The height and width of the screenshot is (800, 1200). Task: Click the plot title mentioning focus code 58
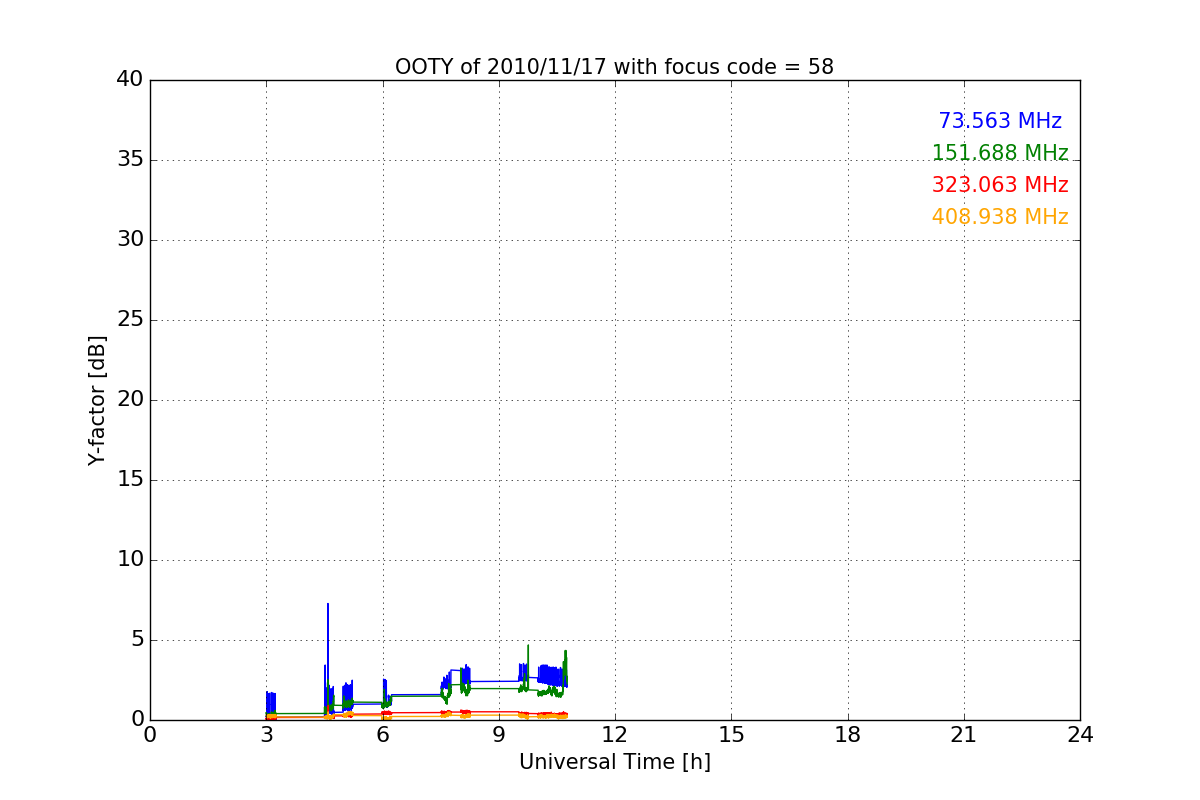pos(614,67)
